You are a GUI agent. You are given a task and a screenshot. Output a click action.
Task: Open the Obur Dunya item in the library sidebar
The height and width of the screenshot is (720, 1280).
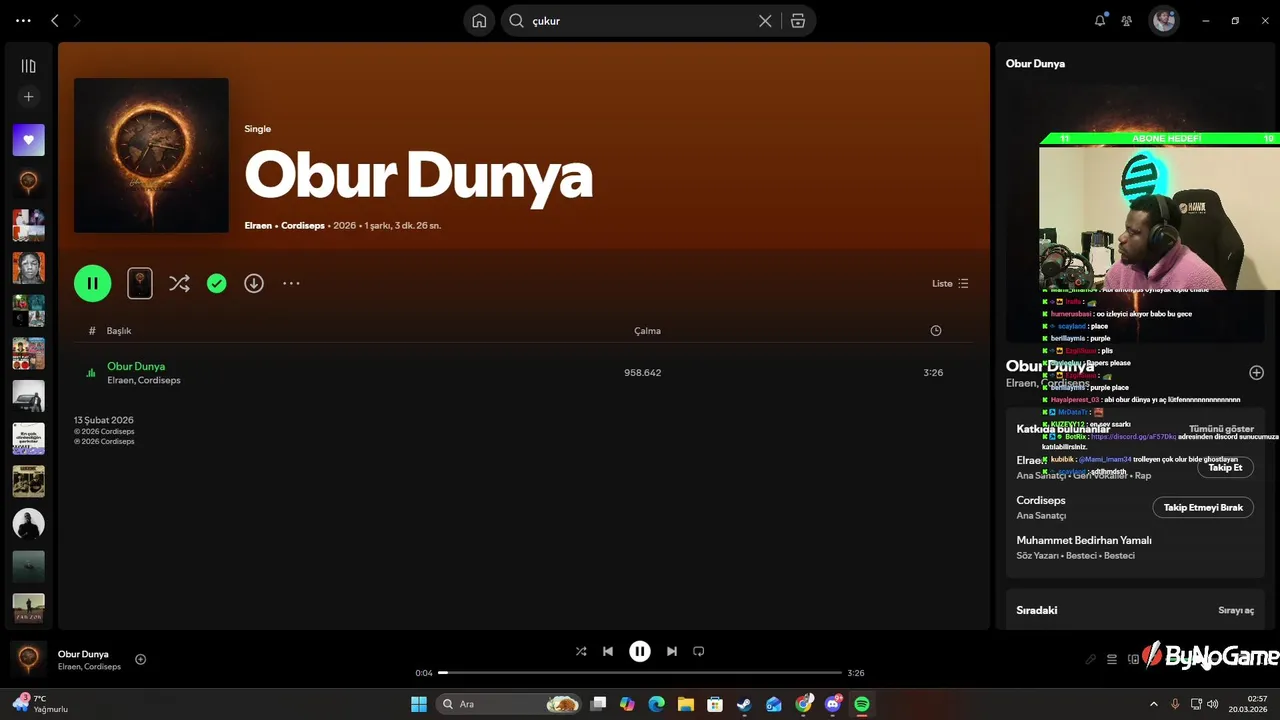28,182
